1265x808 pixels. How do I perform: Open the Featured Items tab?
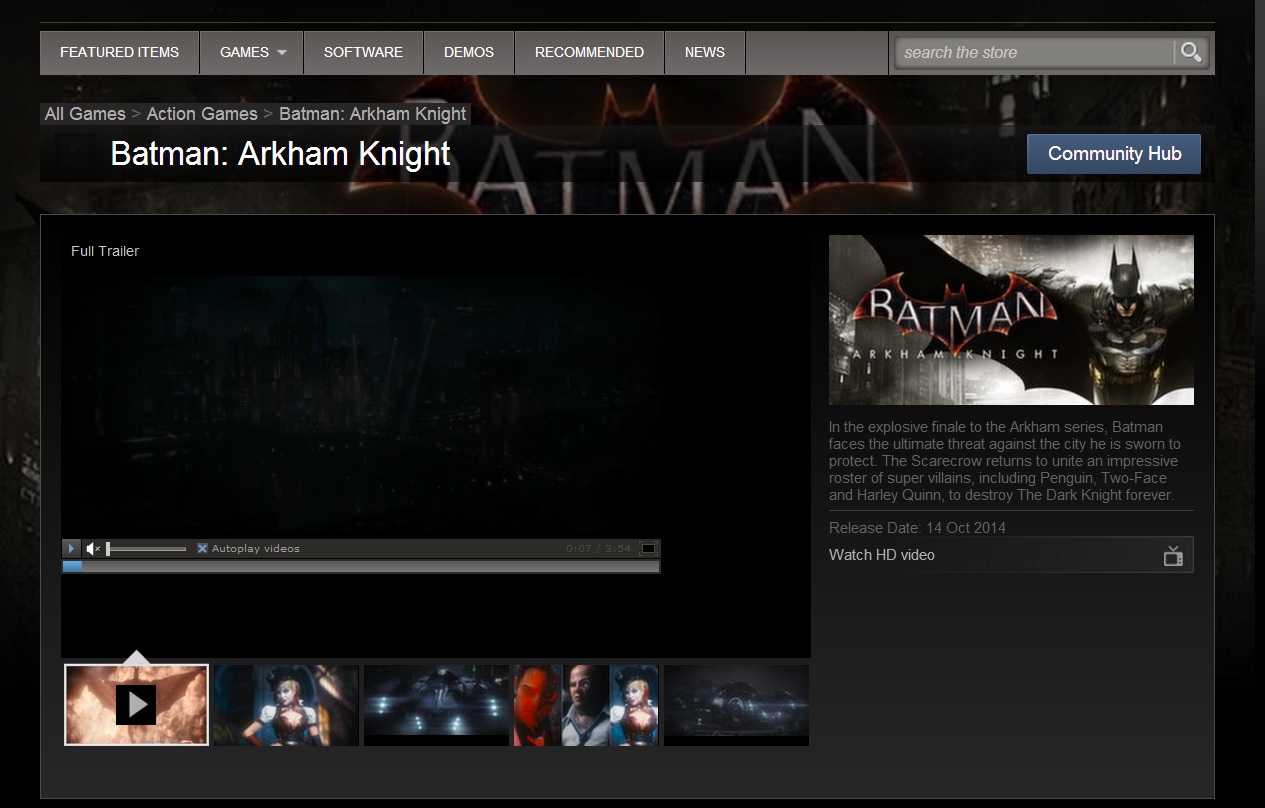click(x=119, y=53)
